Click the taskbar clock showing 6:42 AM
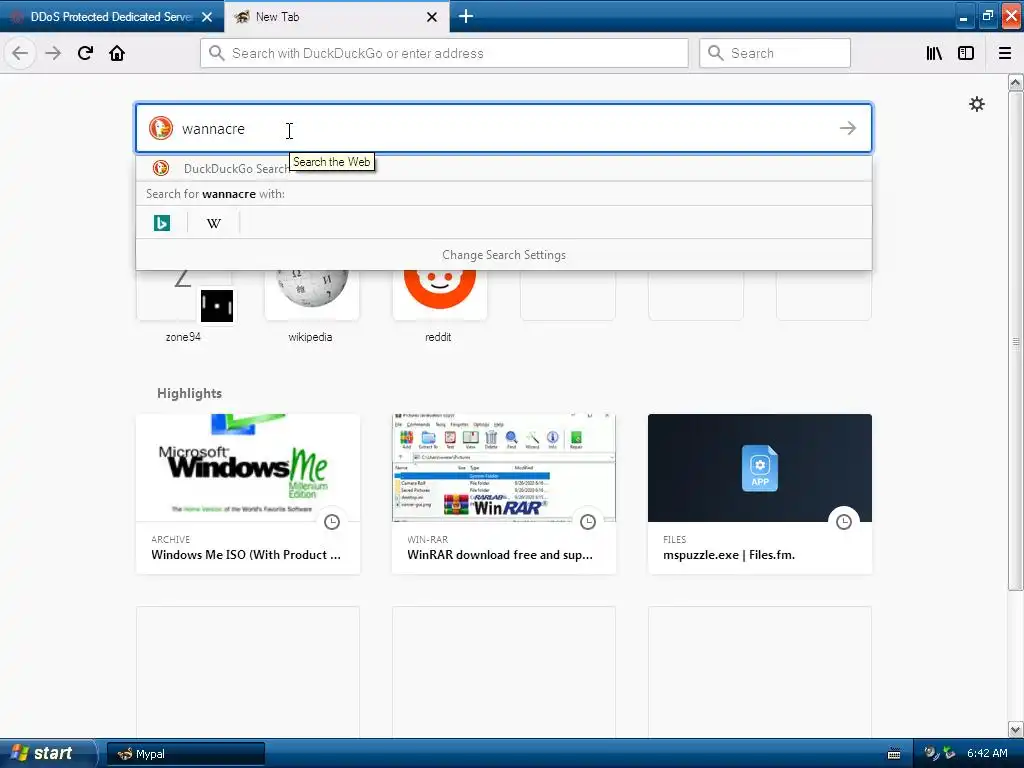Image resolution: width=1024 pixels, height=768 pixels. coord(987,753)
